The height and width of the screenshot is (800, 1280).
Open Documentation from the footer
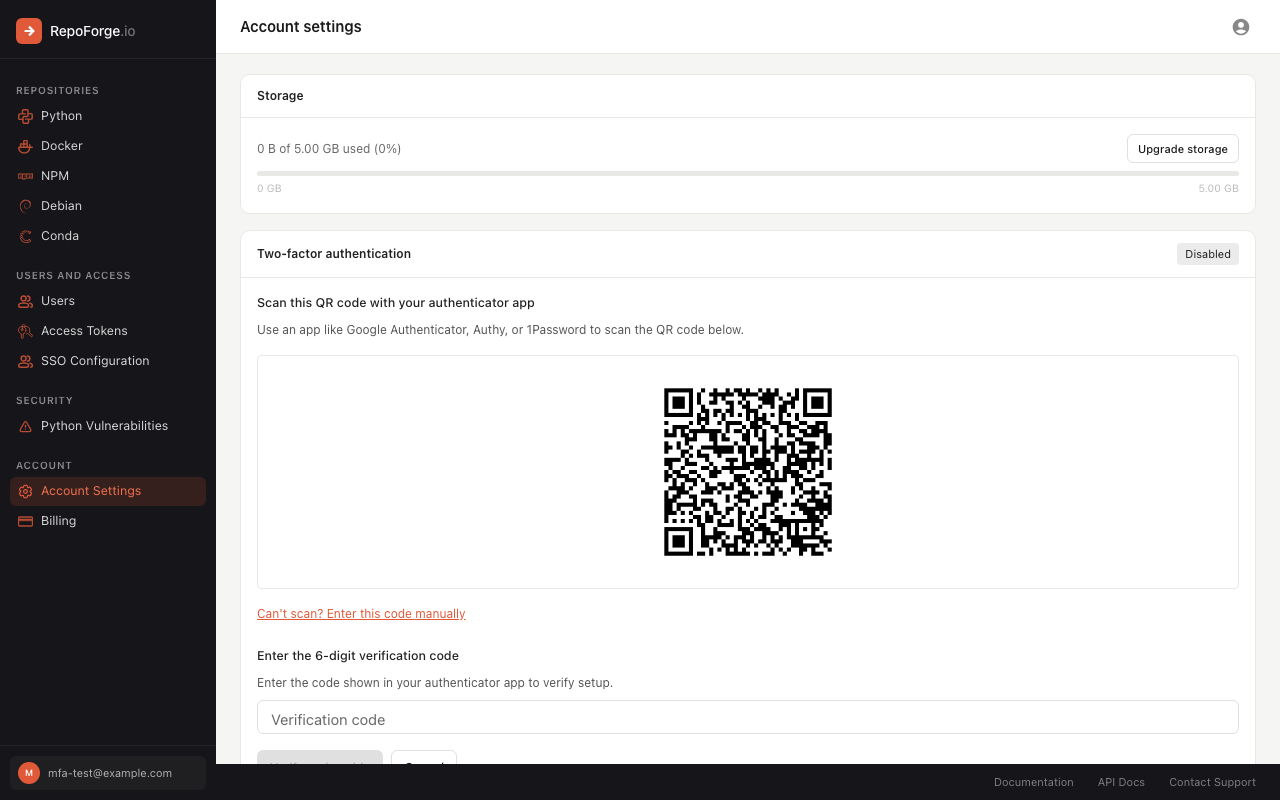click(x=1034, y=782)
